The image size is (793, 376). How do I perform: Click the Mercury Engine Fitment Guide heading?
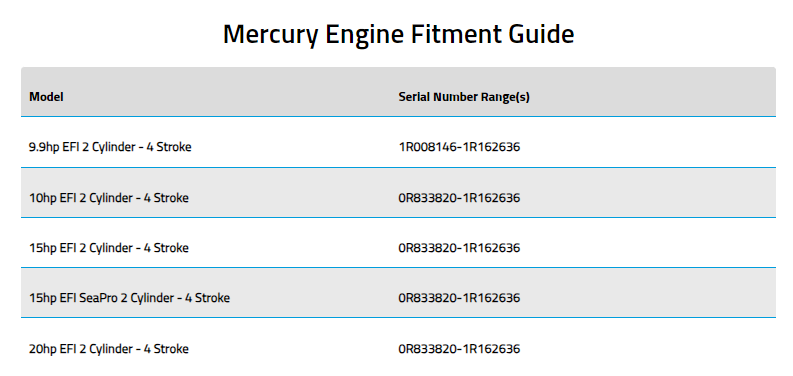pos(399,34)
